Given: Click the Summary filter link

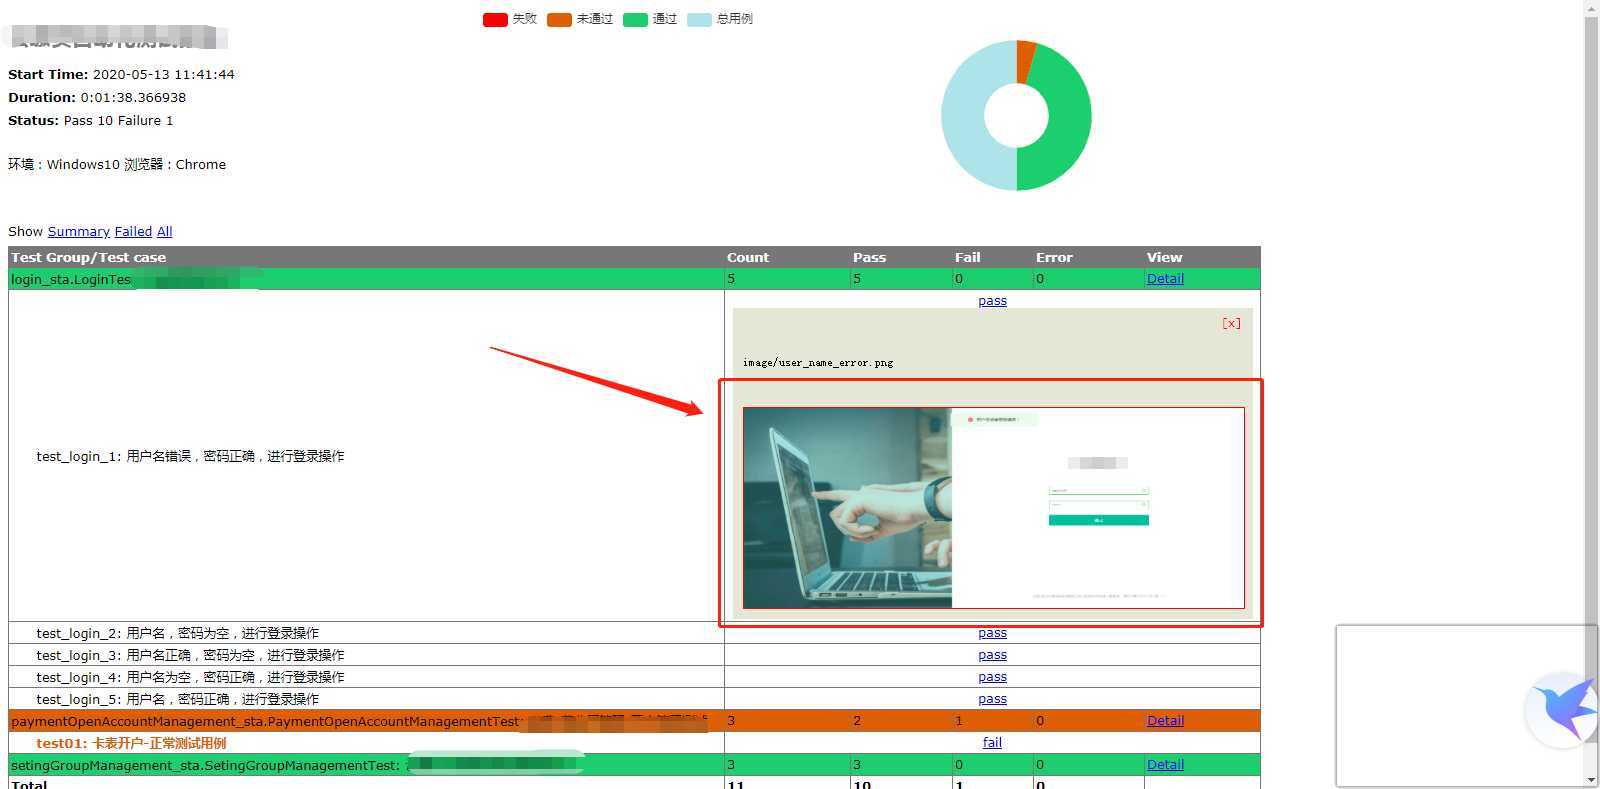Looking at the screenshot, I should pyautogui.click(x=78, y=231).
